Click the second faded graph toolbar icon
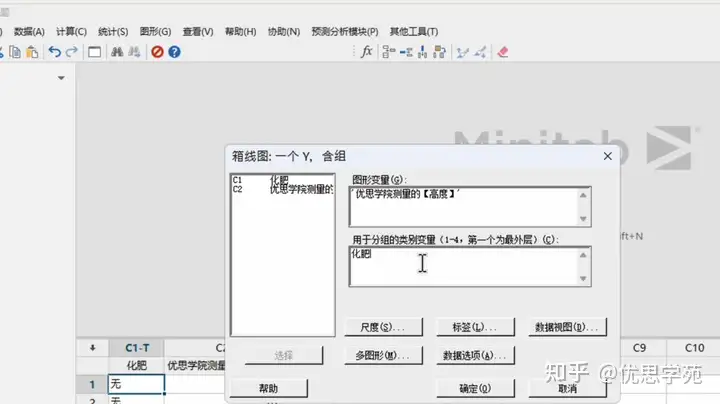 tap(480, 53)
